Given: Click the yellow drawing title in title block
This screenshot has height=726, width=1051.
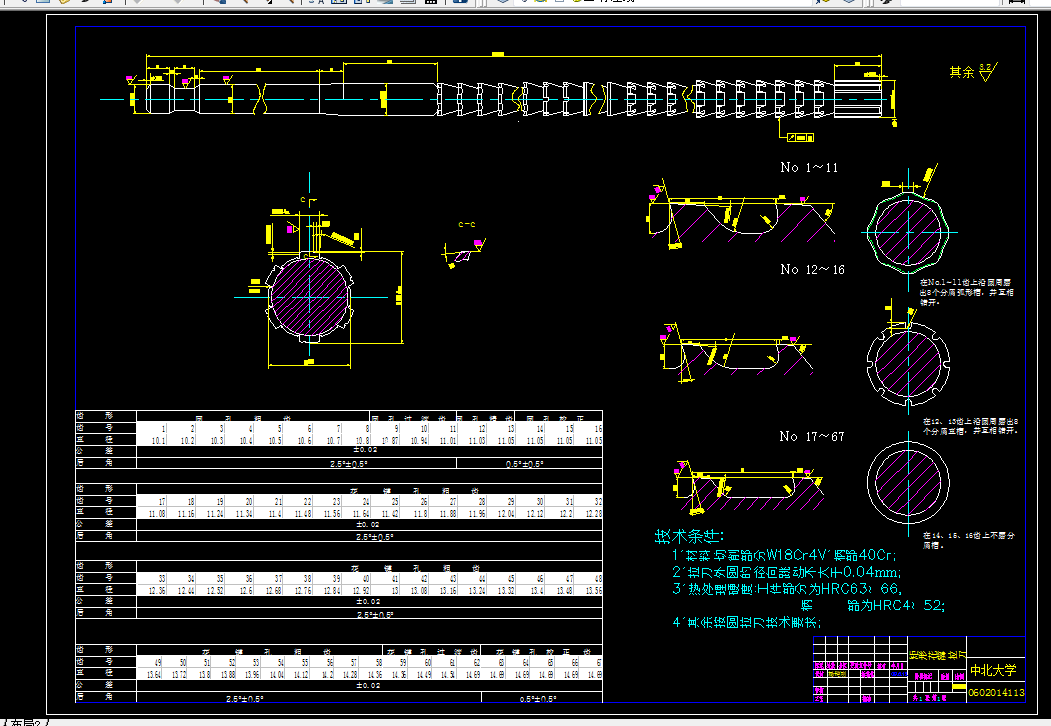Looking at the screenshot, I should 937,654.
